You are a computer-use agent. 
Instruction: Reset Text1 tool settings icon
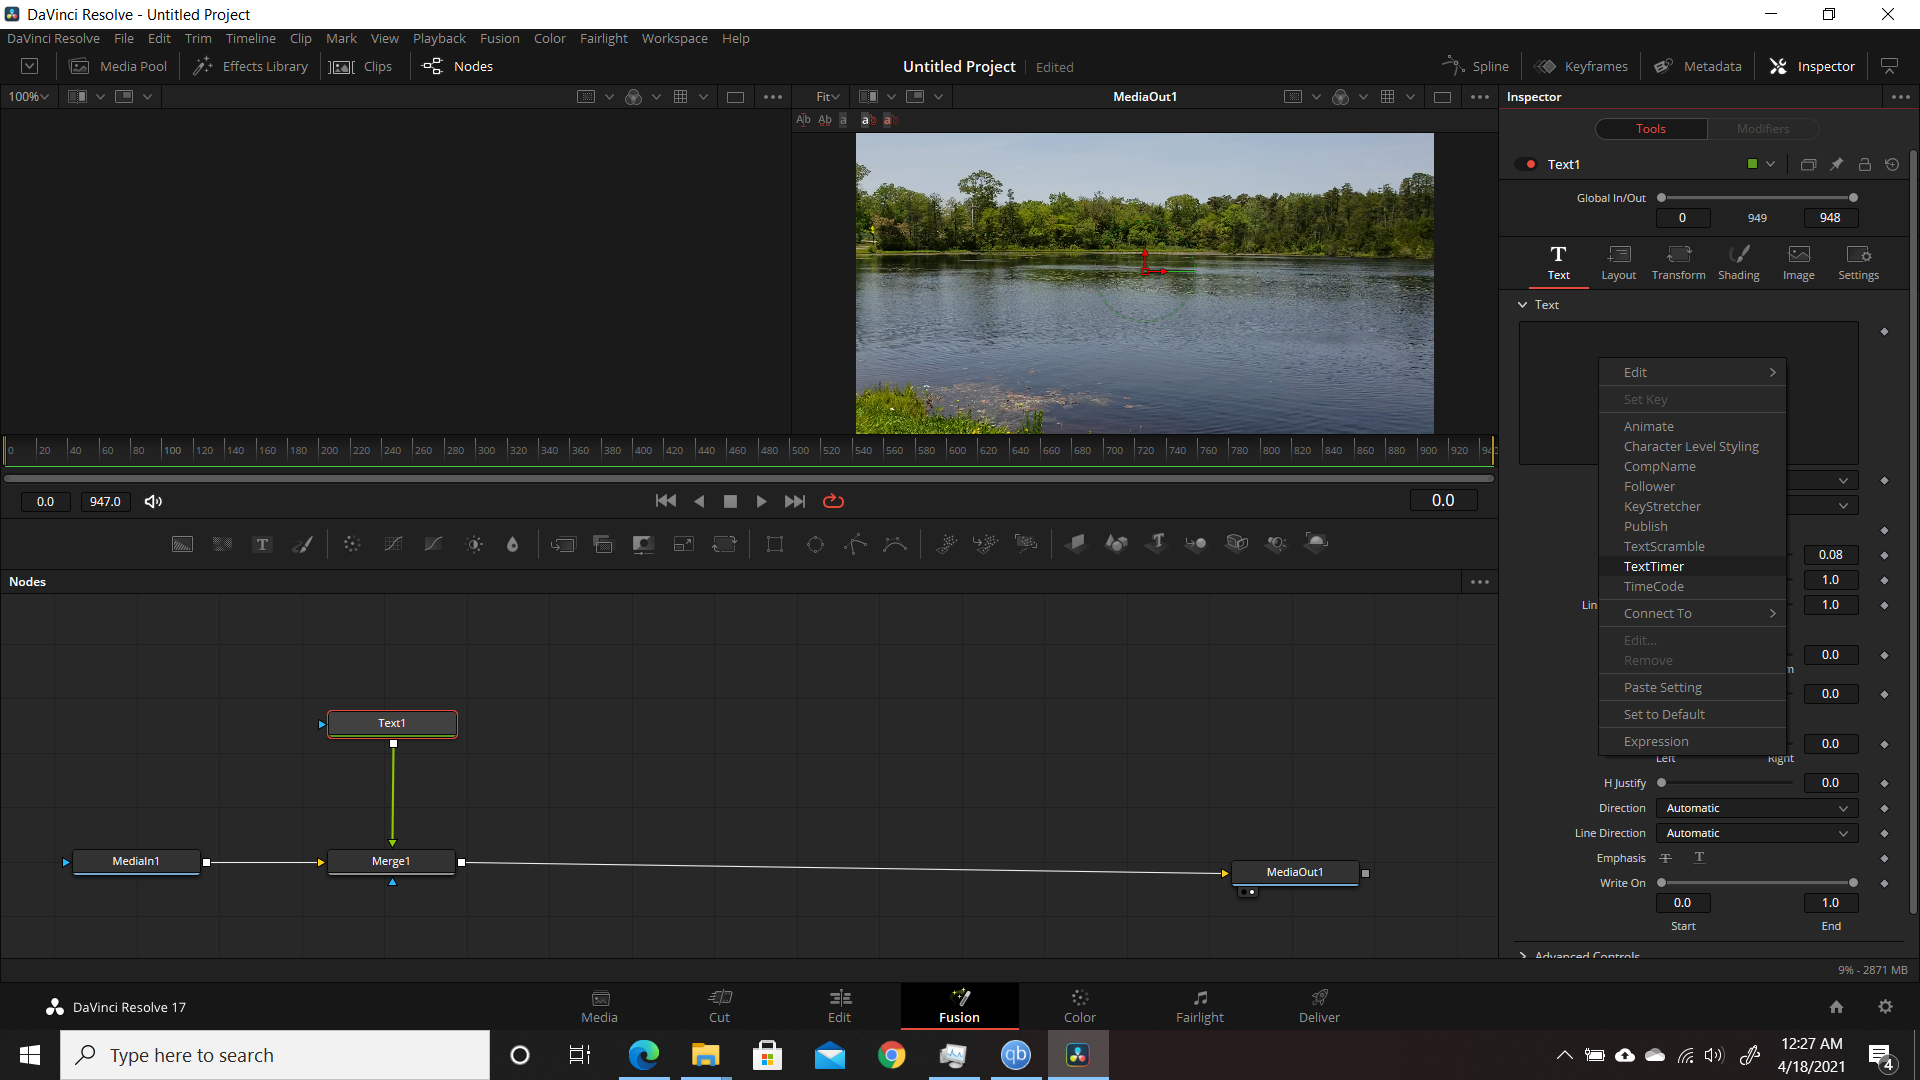tap(1892, 165)
